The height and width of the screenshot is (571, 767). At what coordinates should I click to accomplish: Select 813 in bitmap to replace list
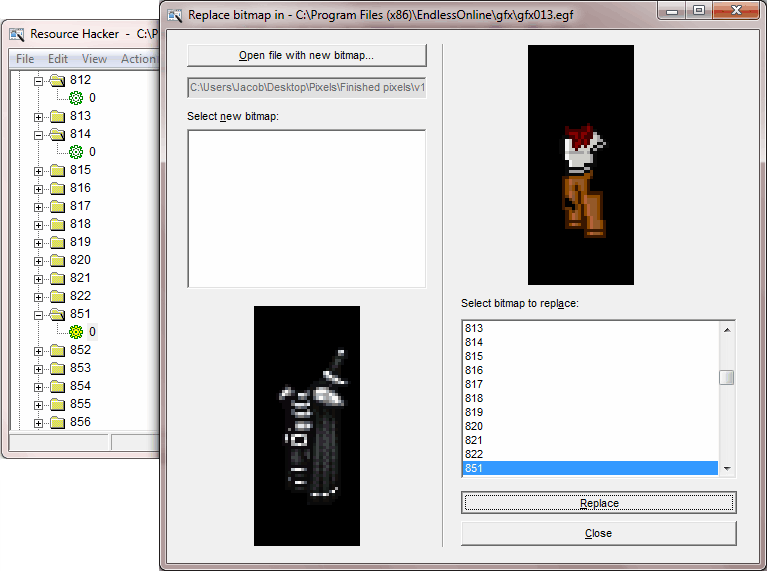click(x=590, y=328)
